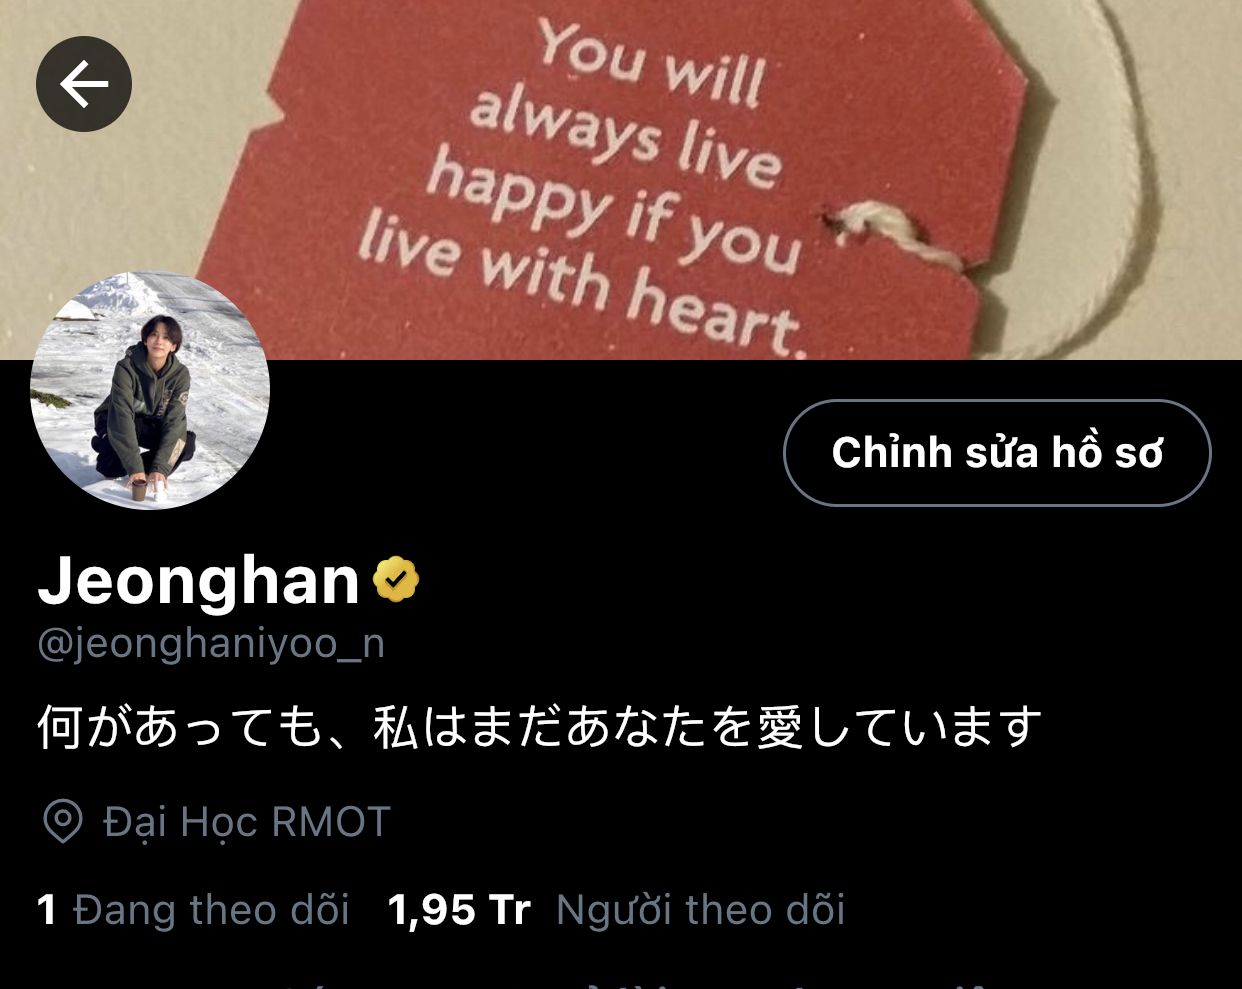Tap the location pin icon

(63, 822)
